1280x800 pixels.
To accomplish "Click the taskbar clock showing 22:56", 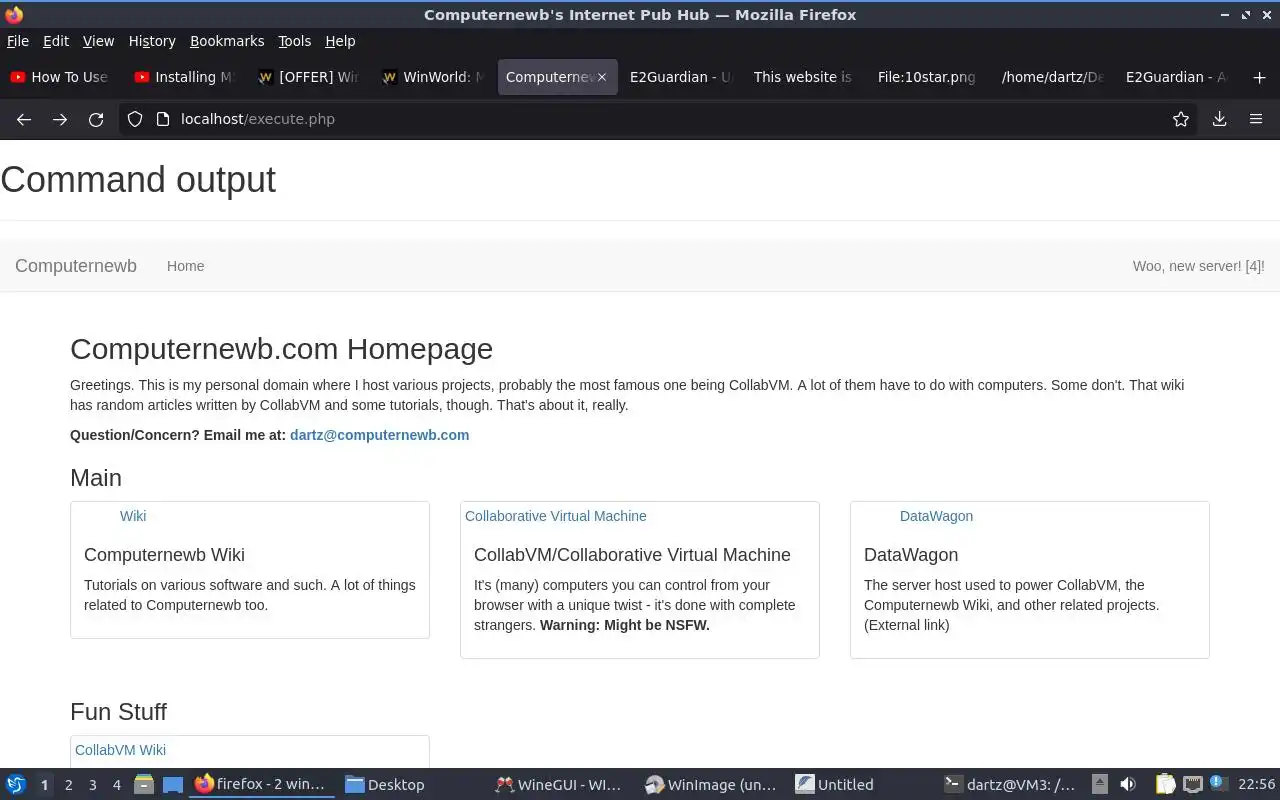I will [1257, 785].
